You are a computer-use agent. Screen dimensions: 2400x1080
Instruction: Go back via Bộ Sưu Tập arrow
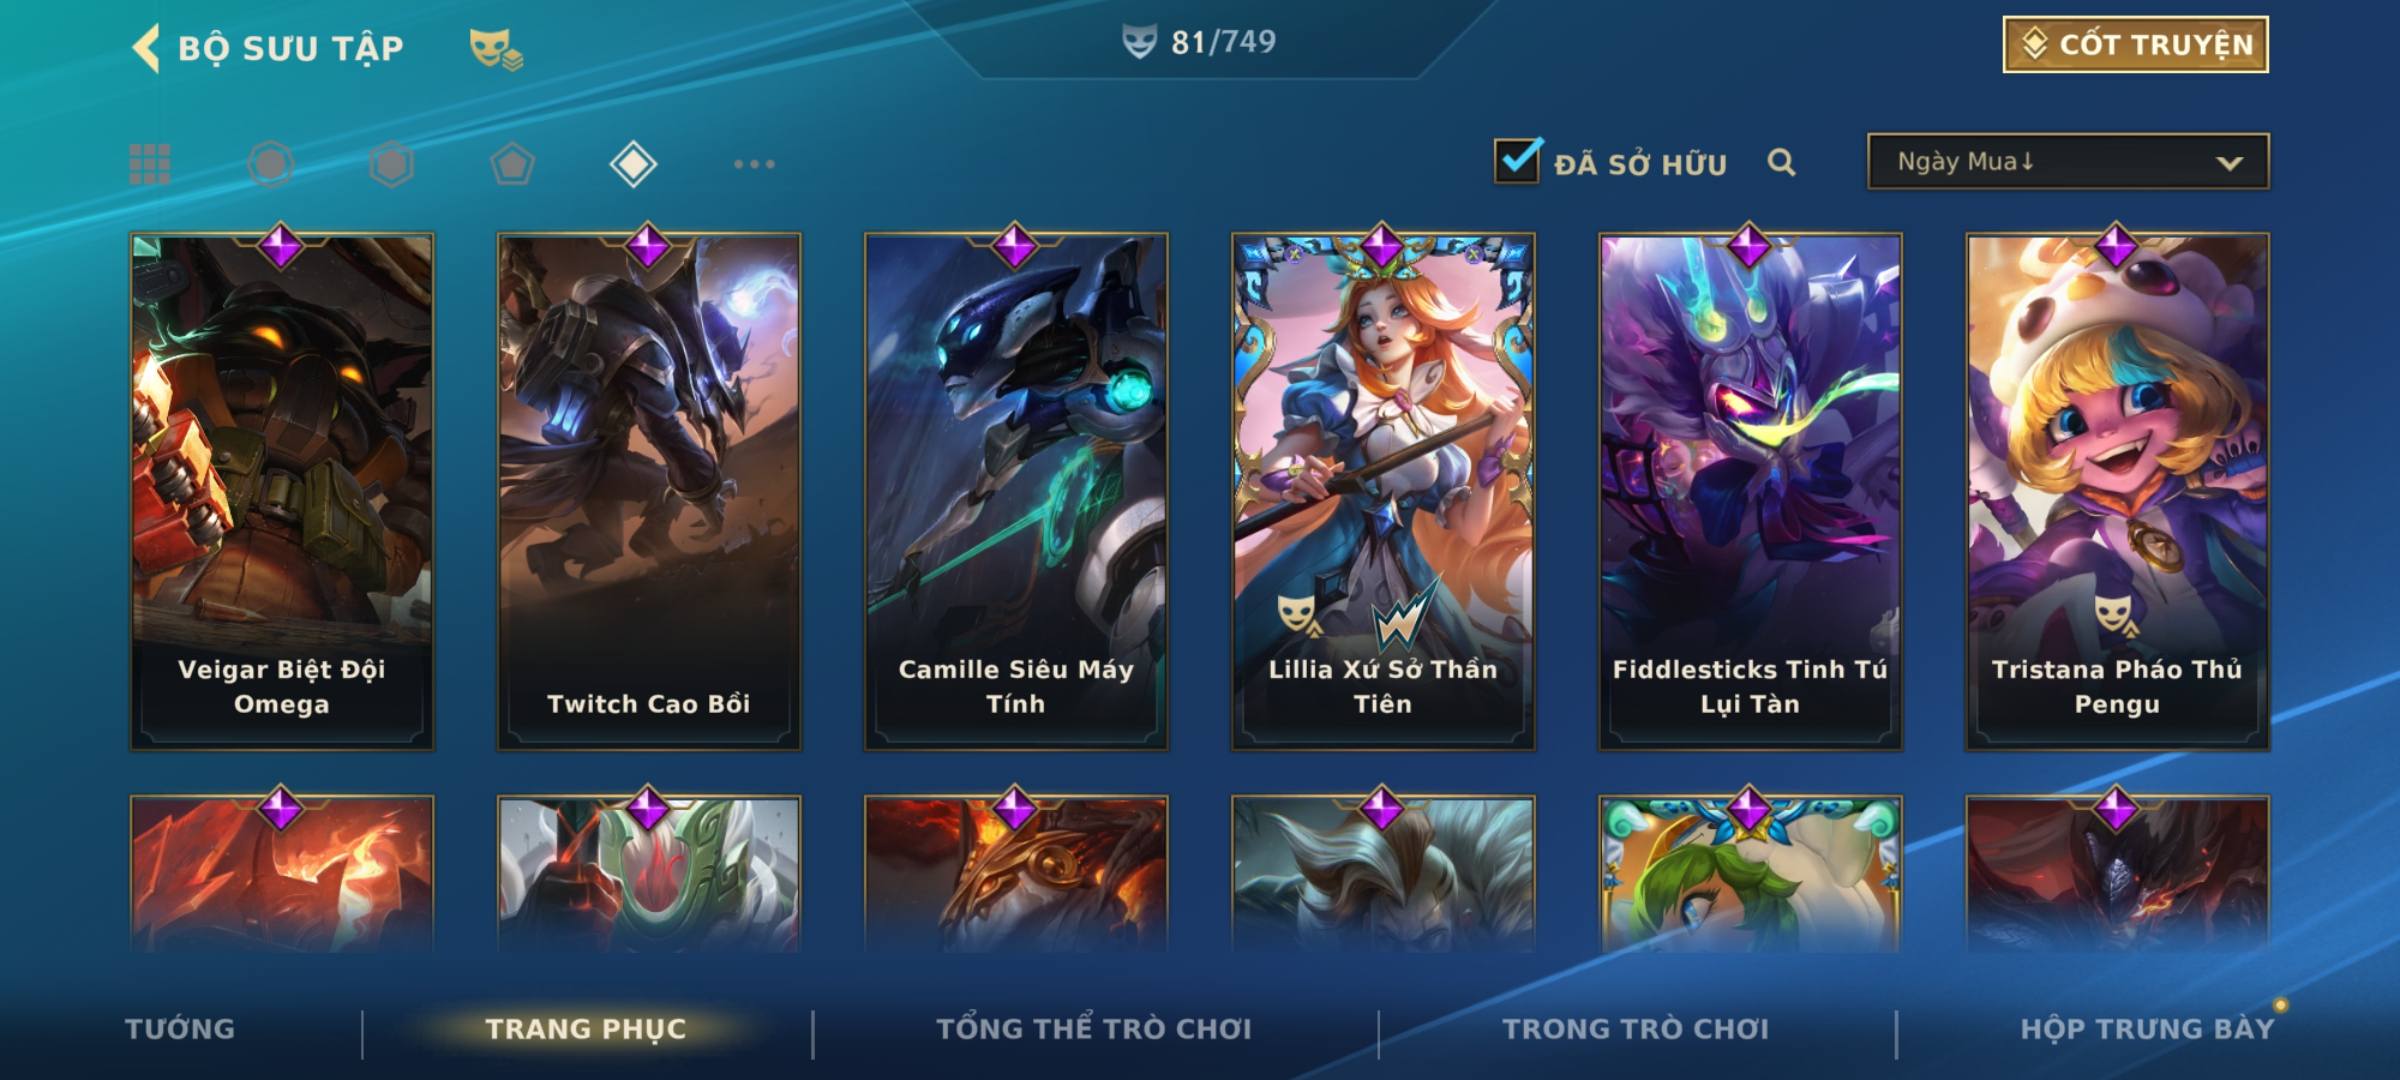146,48
